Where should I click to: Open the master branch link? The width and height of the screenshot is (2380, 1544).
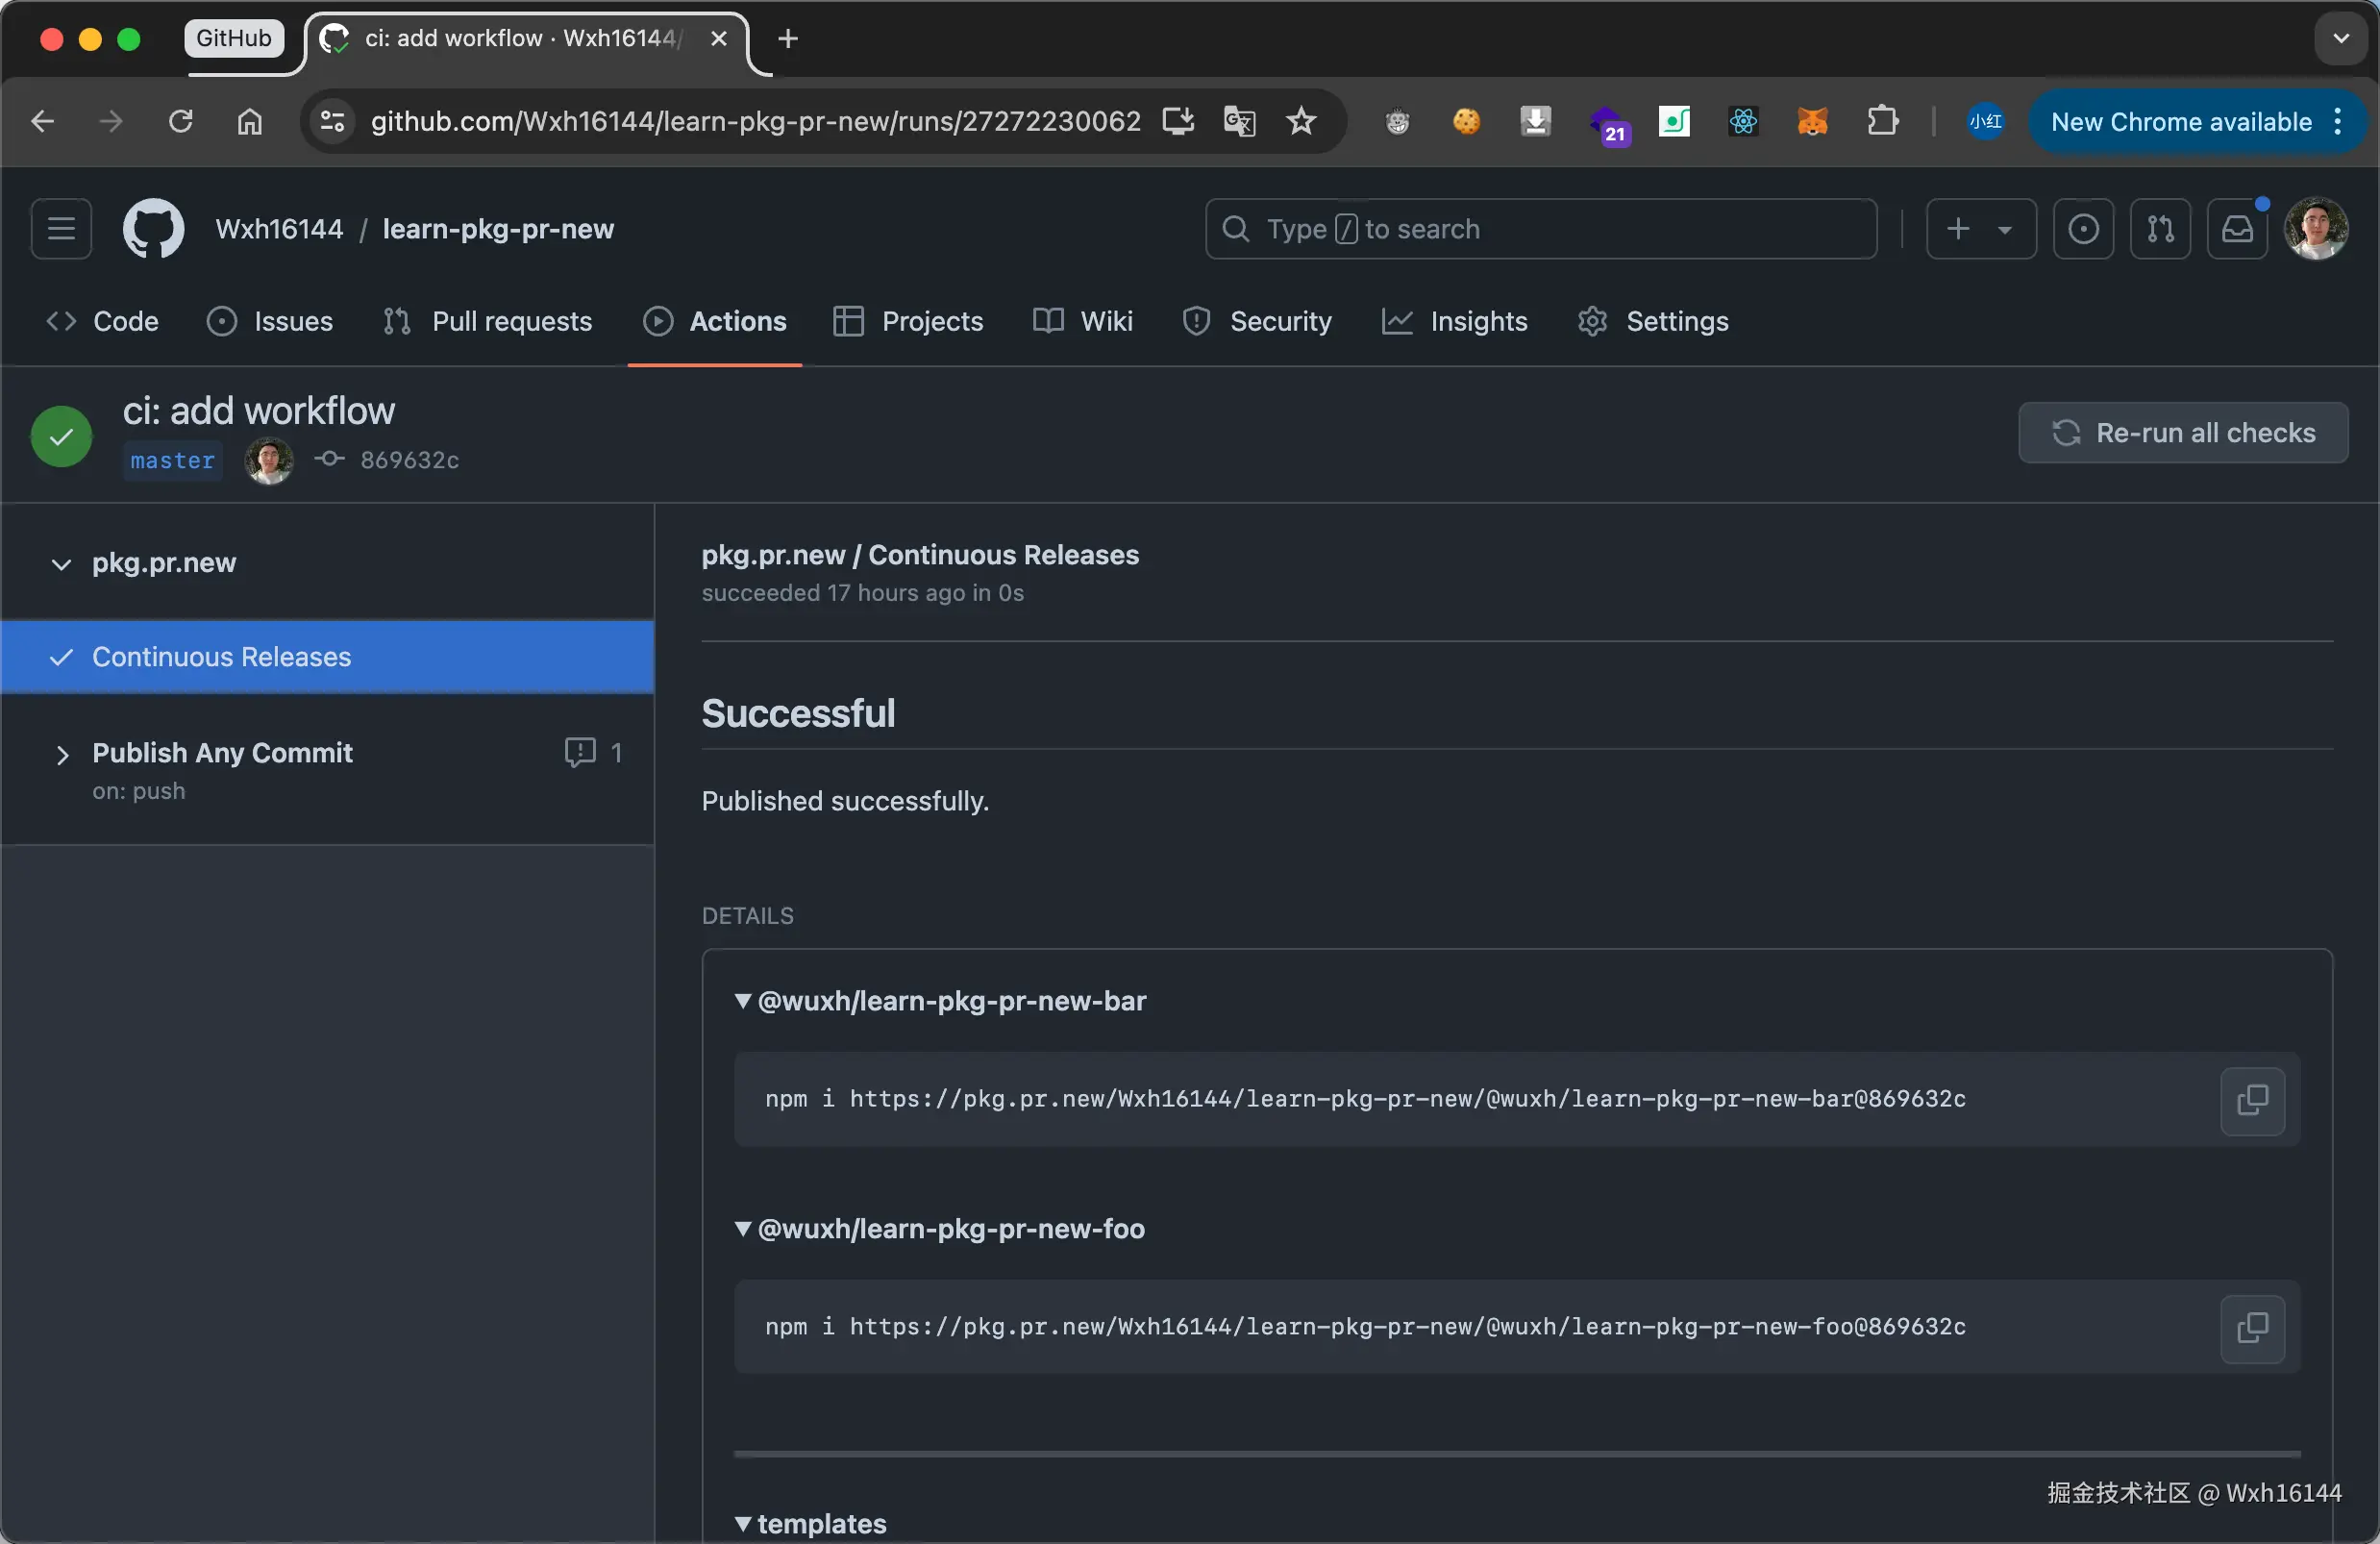click(x=172, y=461)
